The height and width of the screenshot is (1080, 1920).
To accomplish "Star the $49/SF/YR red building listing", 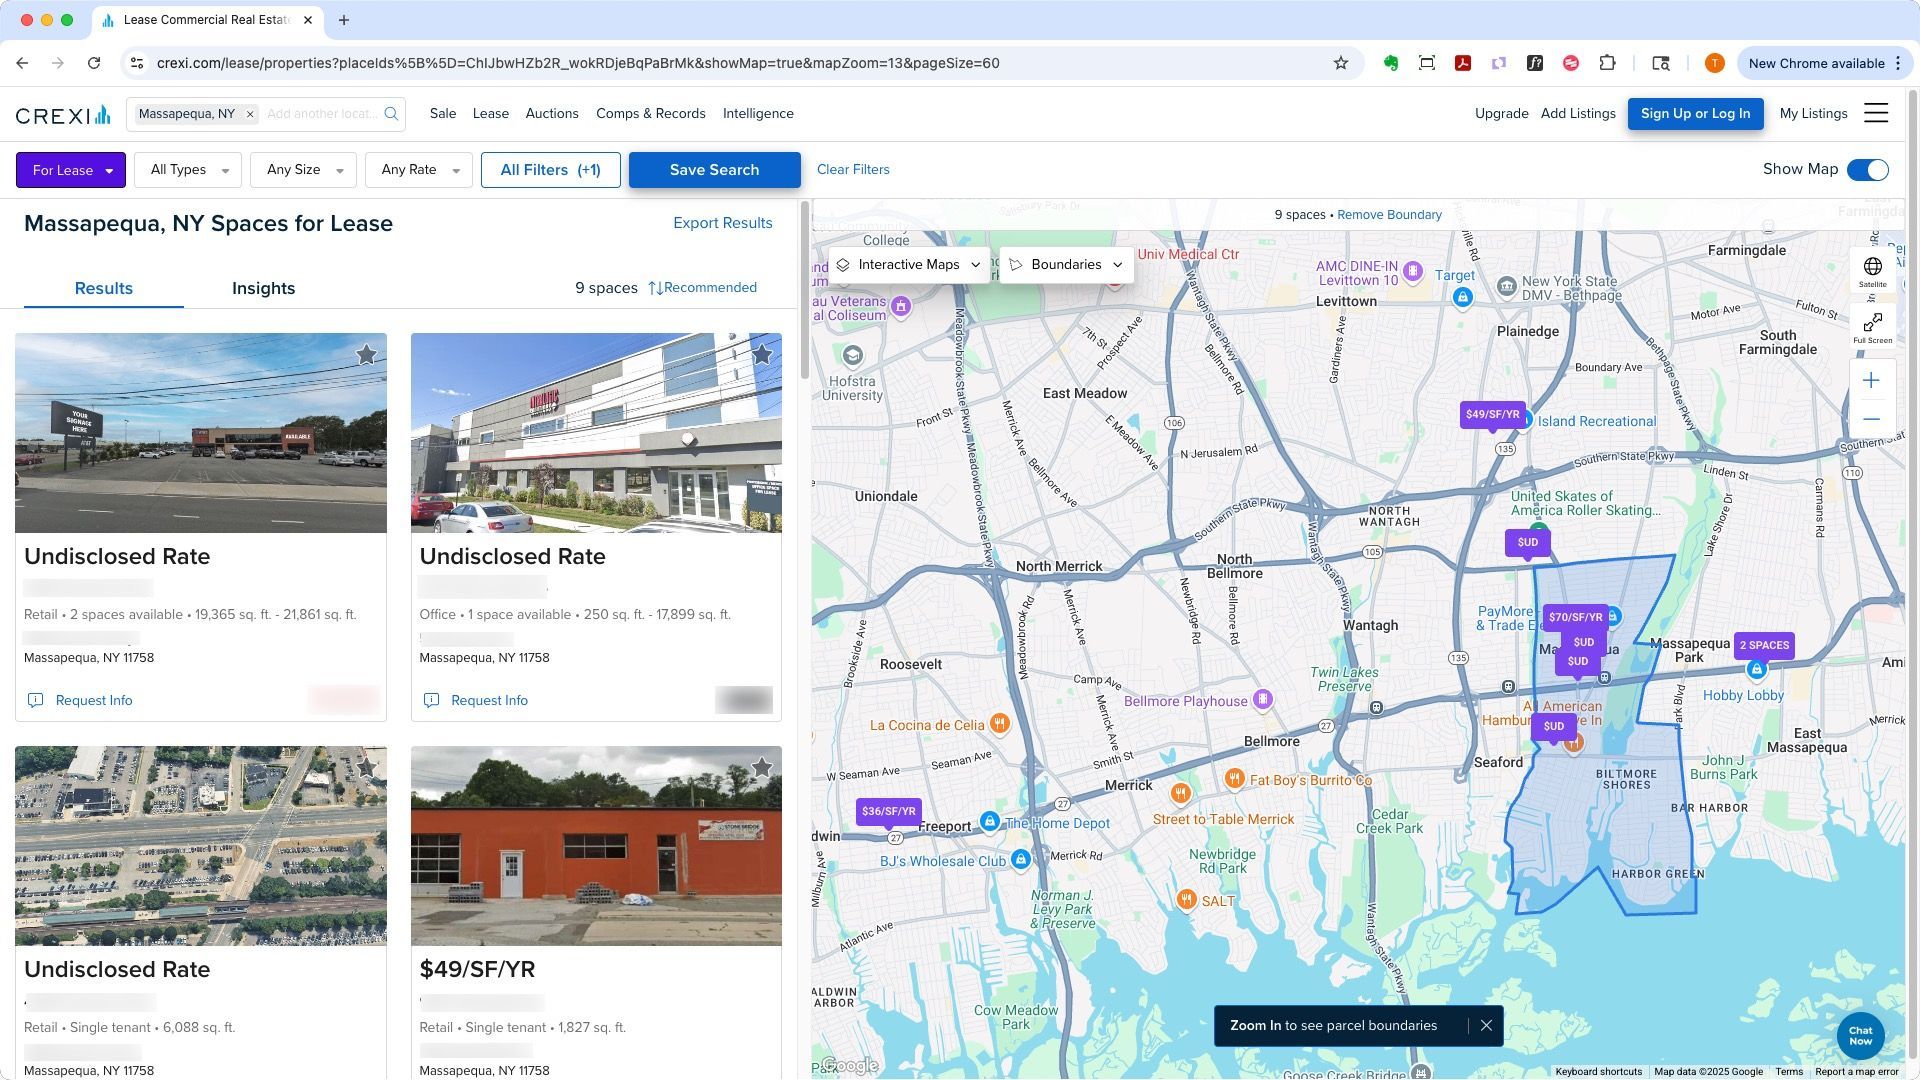I will [762, 768].
